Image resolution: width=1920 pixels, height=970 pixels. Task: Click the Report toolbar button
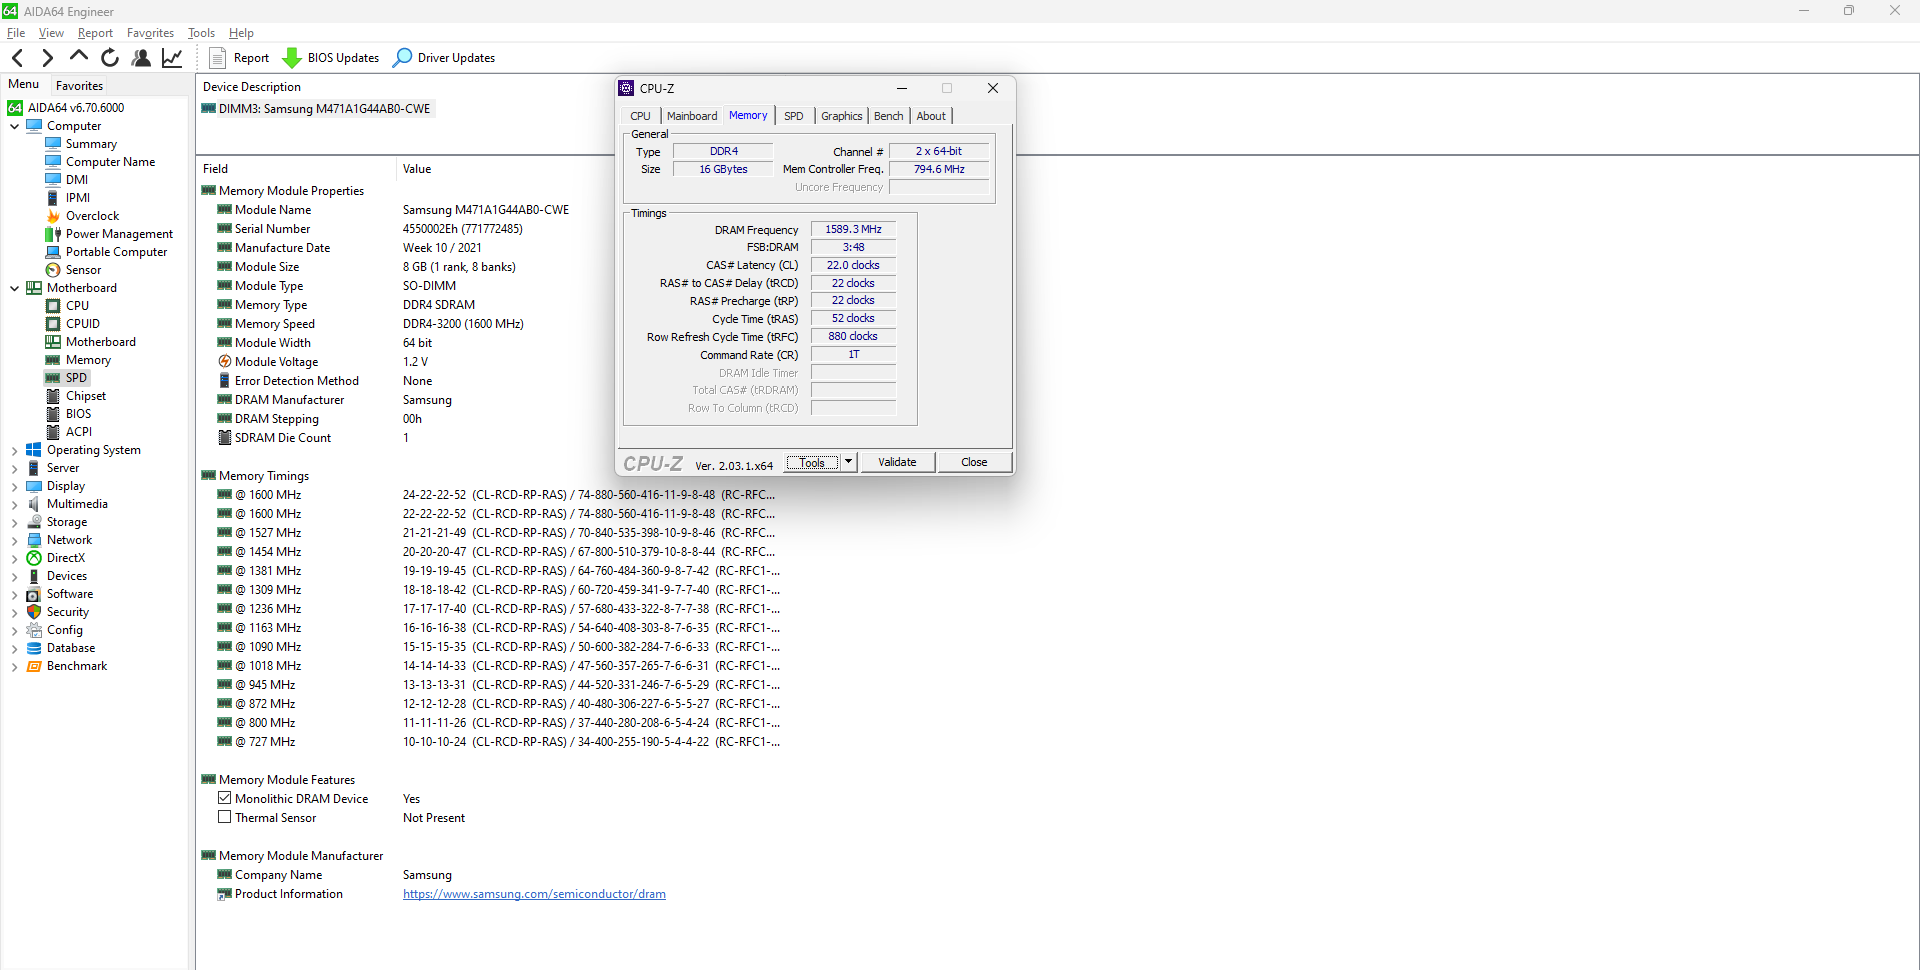pyautogui.click(x=239, y=58)
